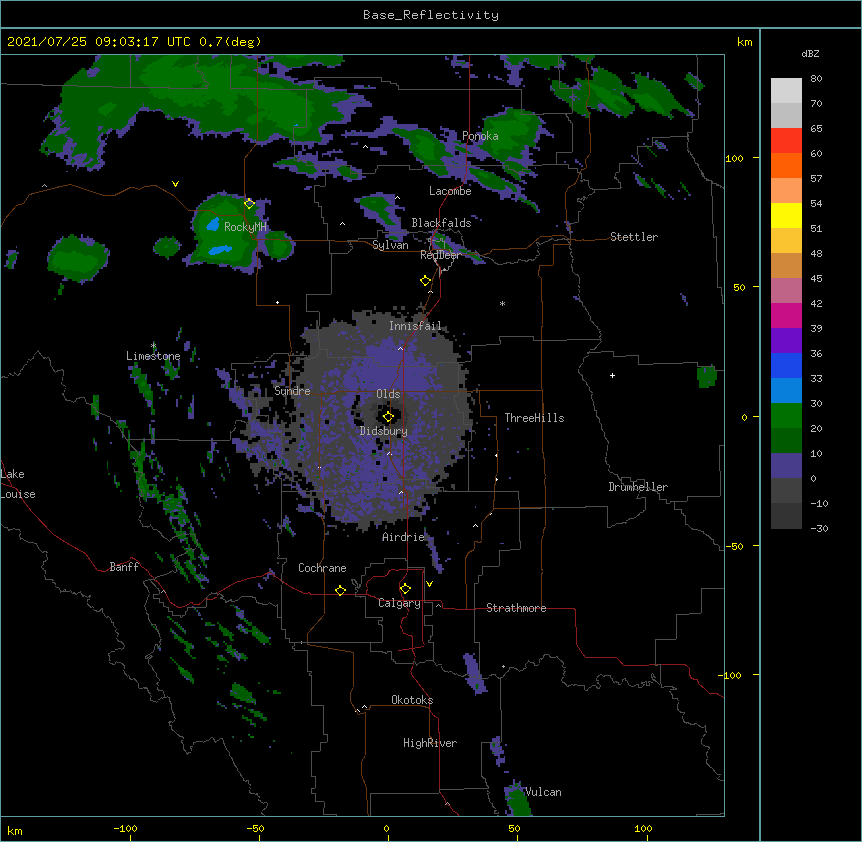Click the Lake Louise label
The image size is (862, 842).
(x=16, y=484)
